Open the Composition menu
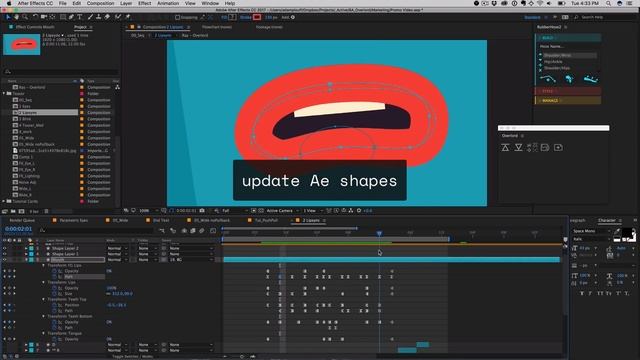This screenshot has width=640, height=360. [x=100, y=3]
